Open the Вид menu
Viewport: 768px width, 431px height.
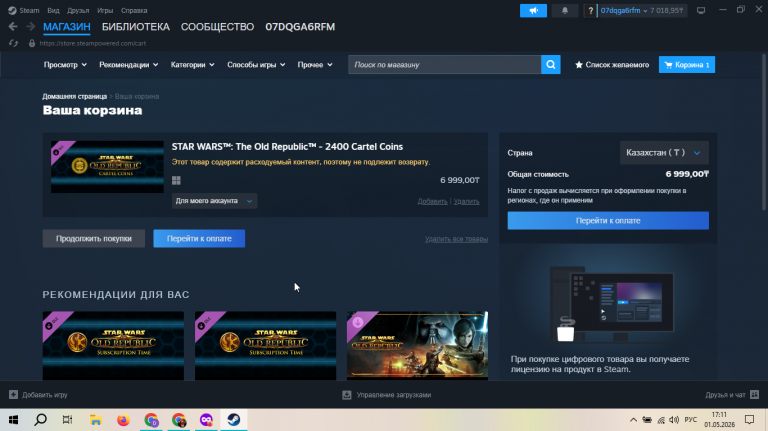(x=53, y=10)
